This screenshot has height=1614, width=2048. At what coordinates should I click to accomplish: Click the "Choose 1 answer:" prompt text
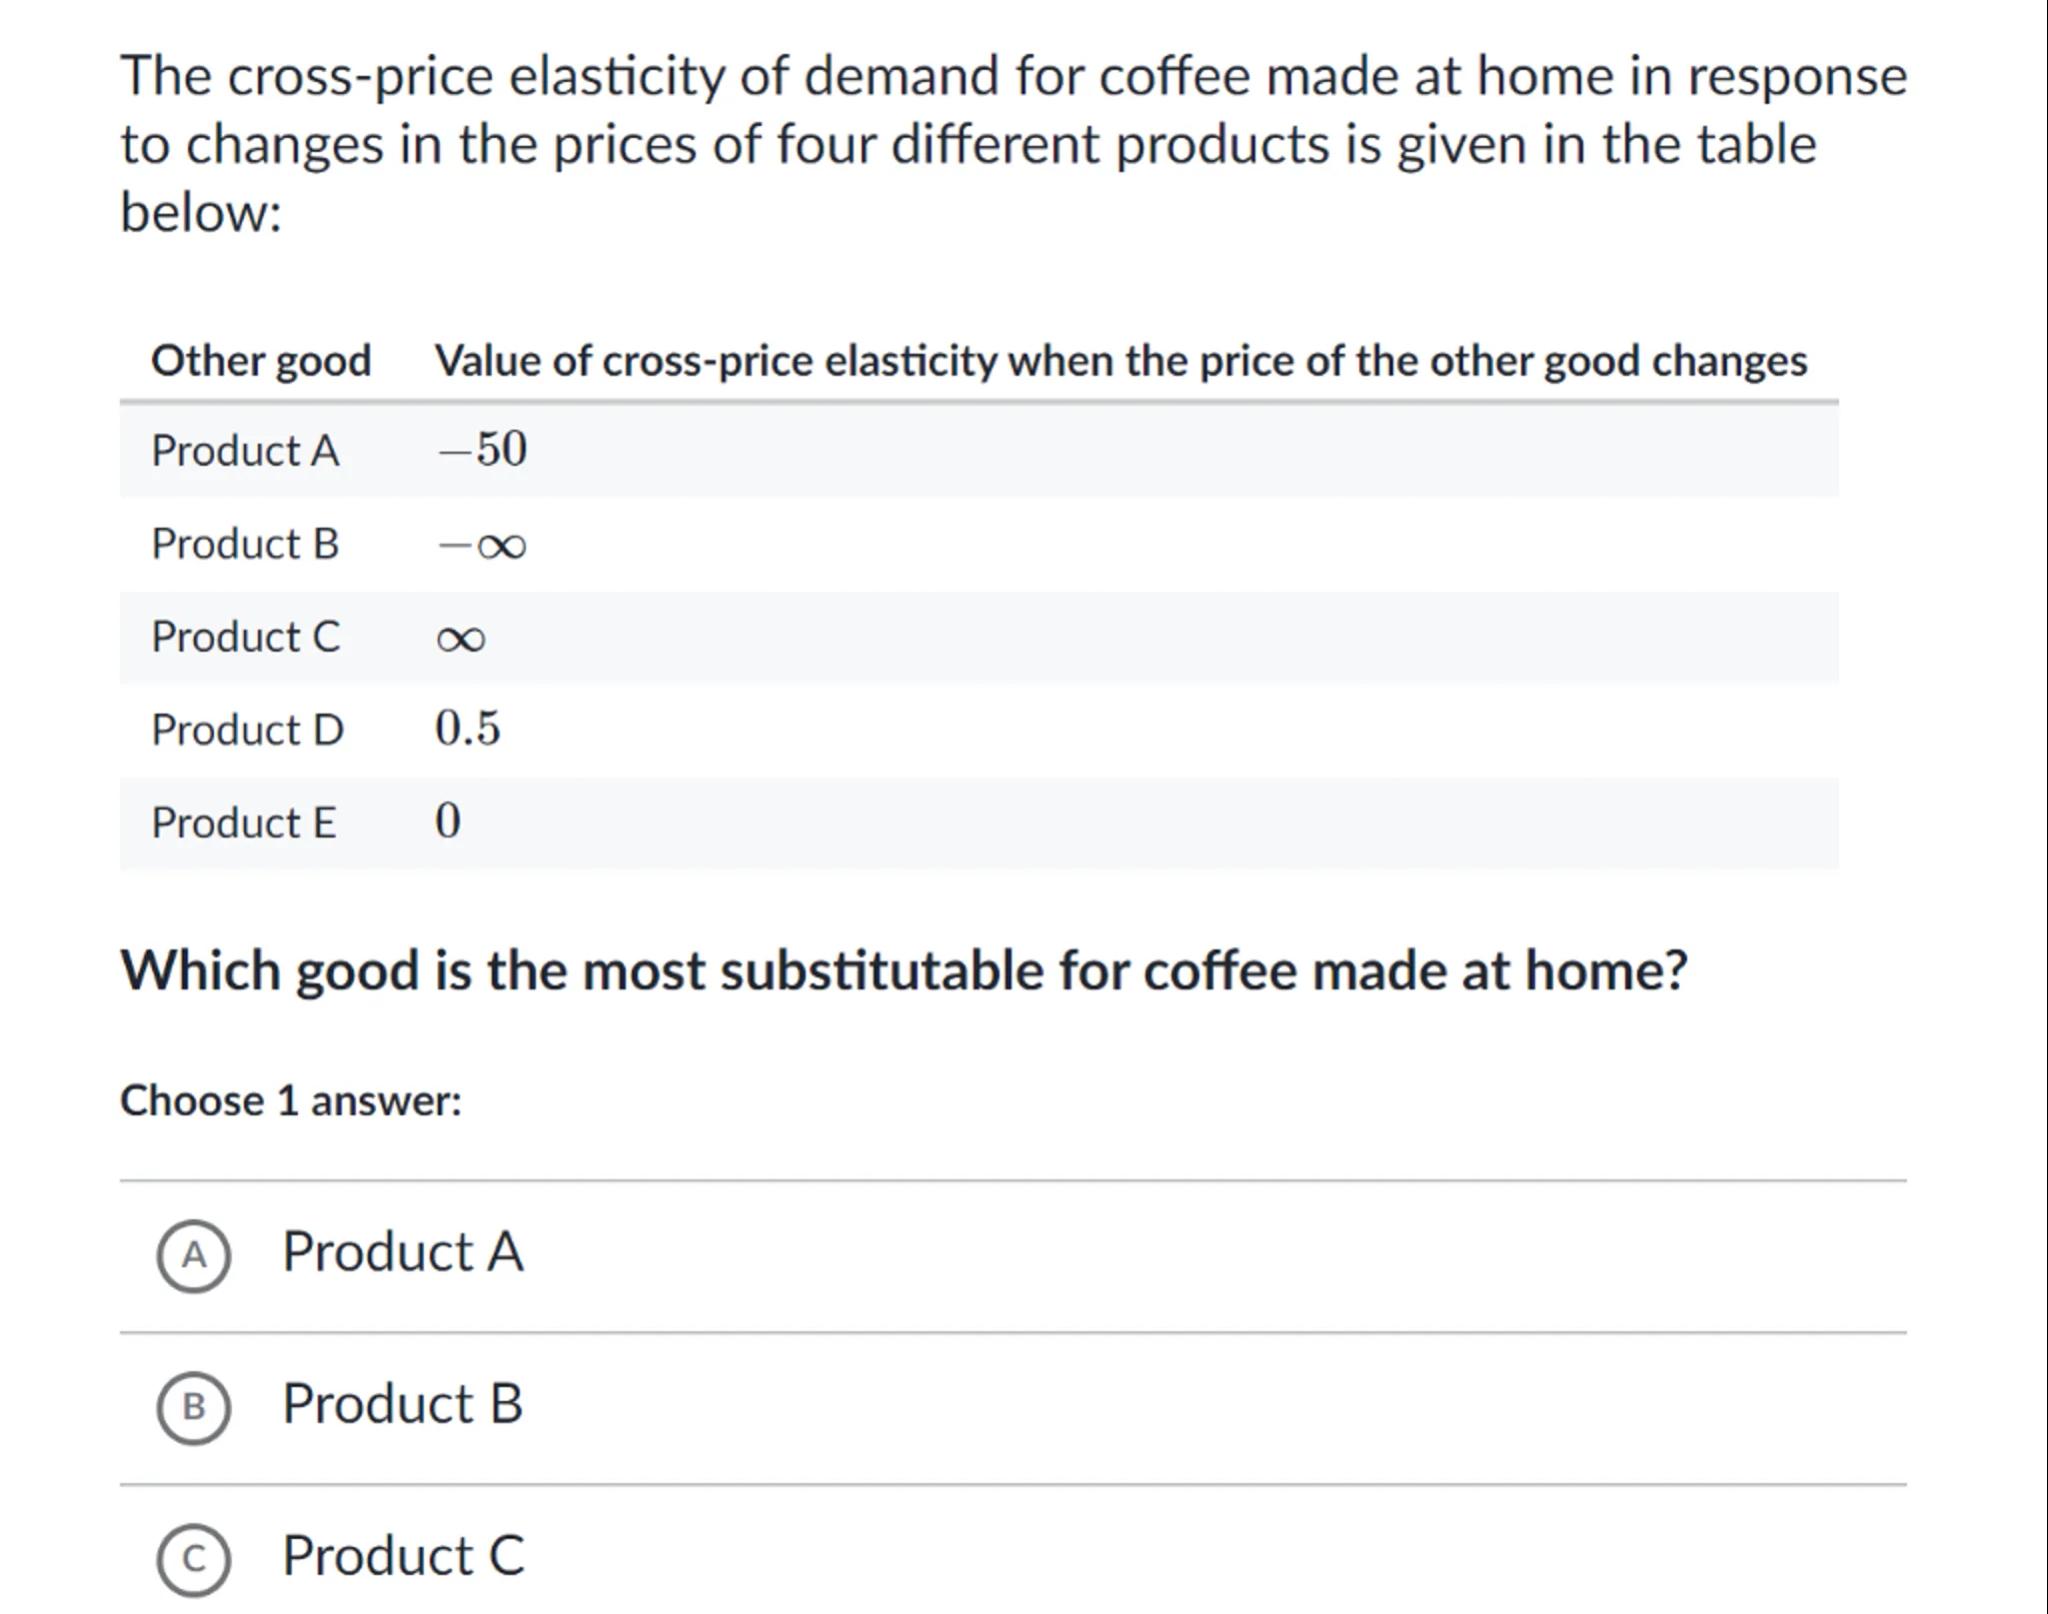tap(291, 1101)
